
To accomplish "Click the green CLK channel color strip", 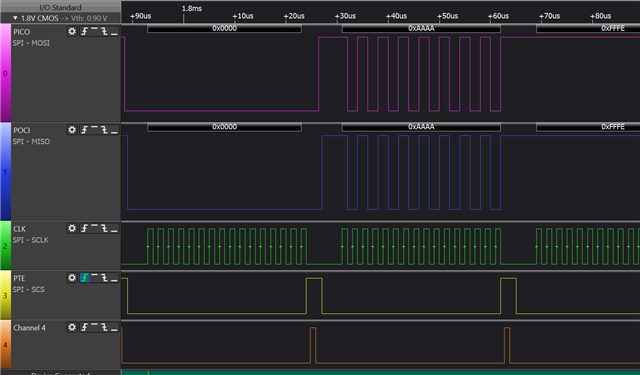I will (5, 246).
